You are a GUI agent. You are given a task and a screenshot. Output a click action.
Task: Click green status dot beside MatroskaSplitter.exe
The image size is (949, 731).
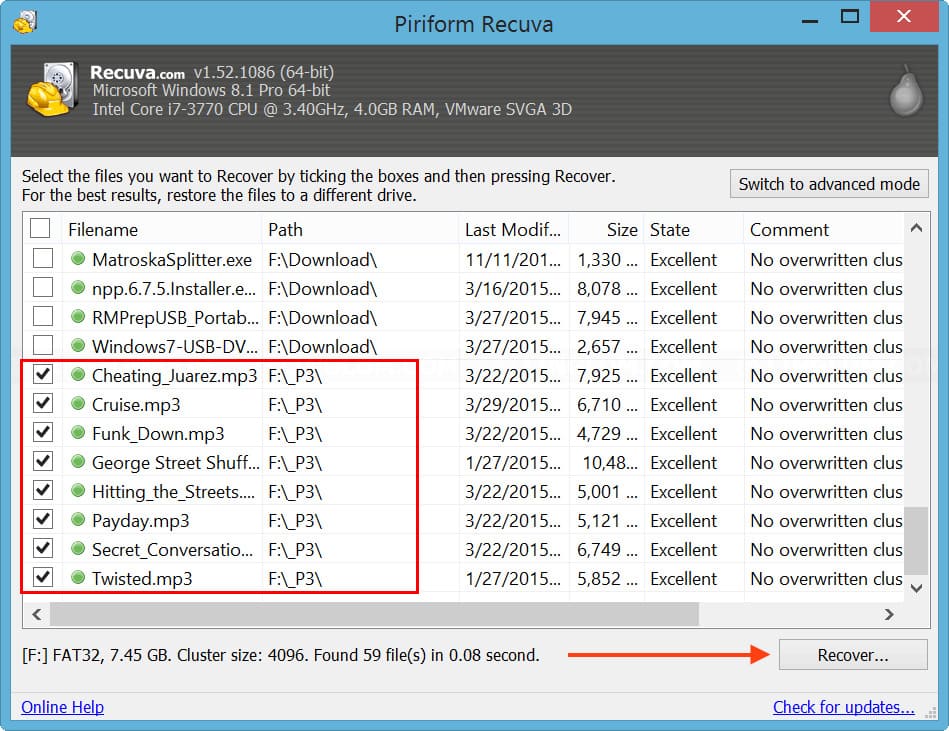click(78, 260)
